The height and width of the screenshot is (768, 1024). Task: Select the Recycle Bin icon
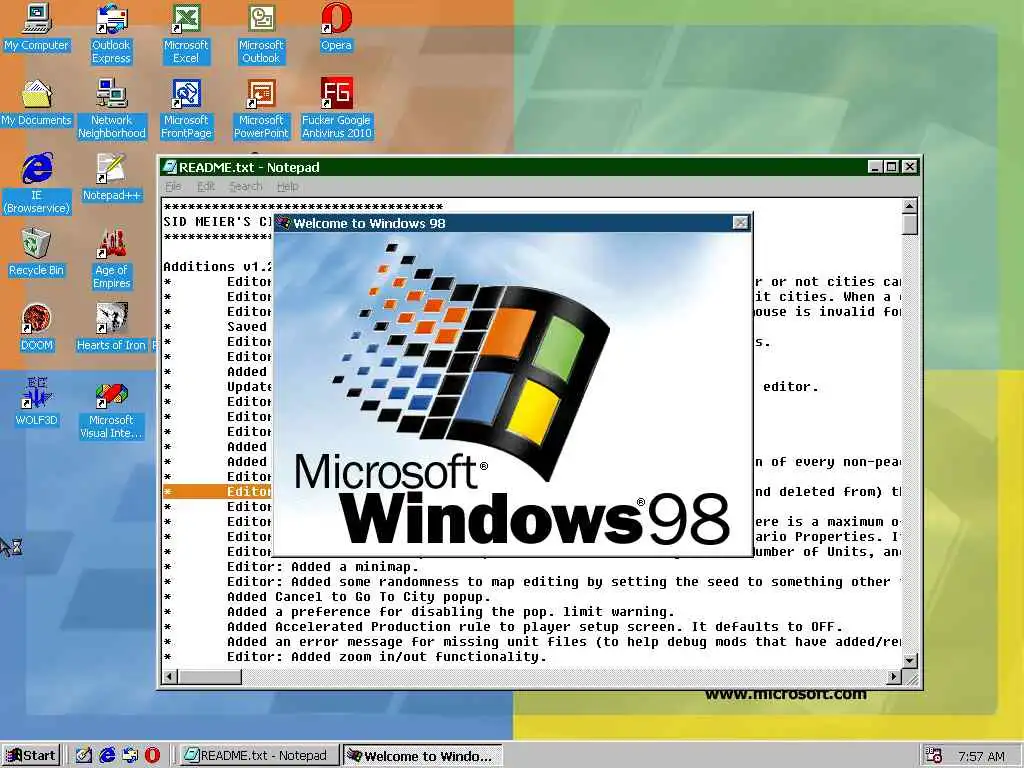click(37, 253)
